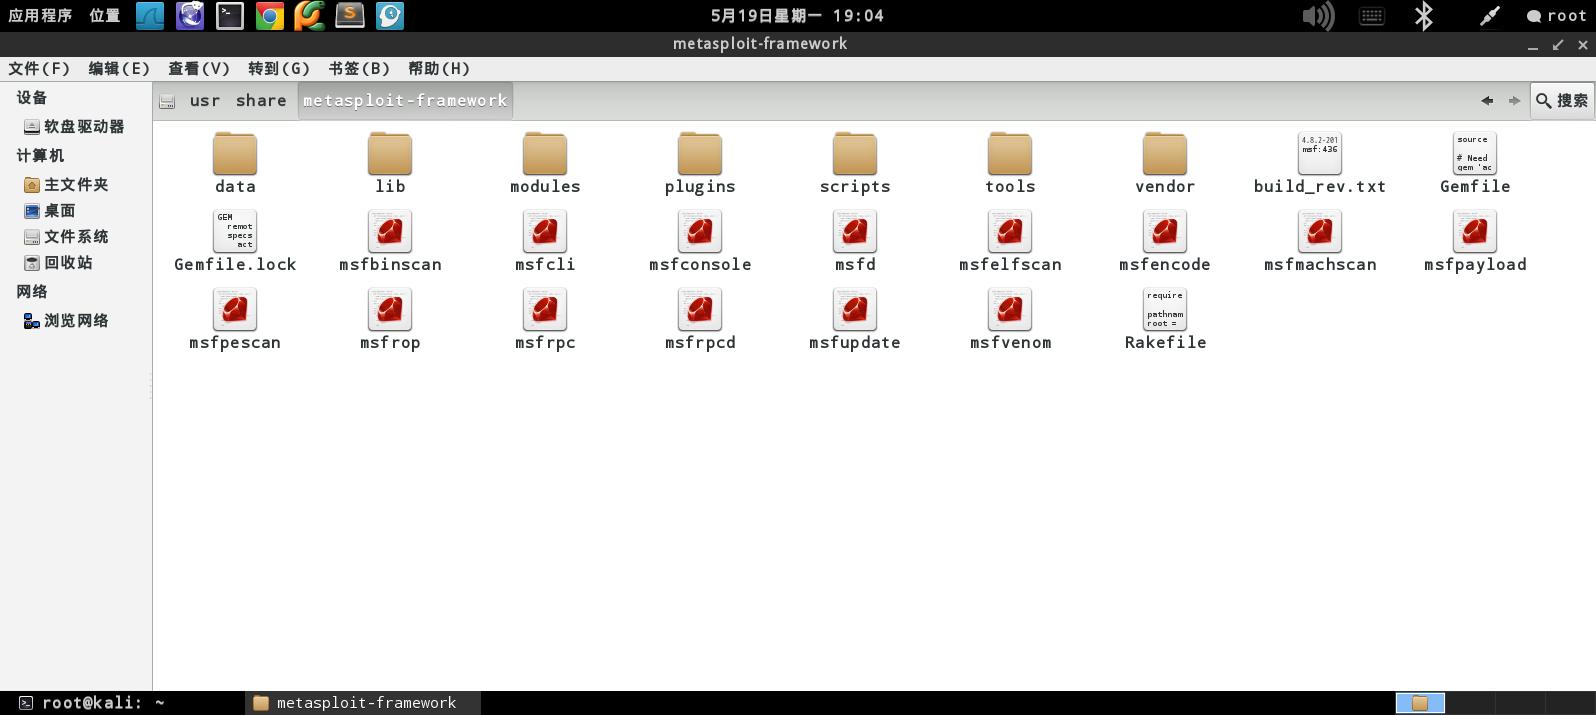Open the 应用程序 applications menu
Image resolution: width=1596 pixels, height=715 pixels.
point(40,15)
